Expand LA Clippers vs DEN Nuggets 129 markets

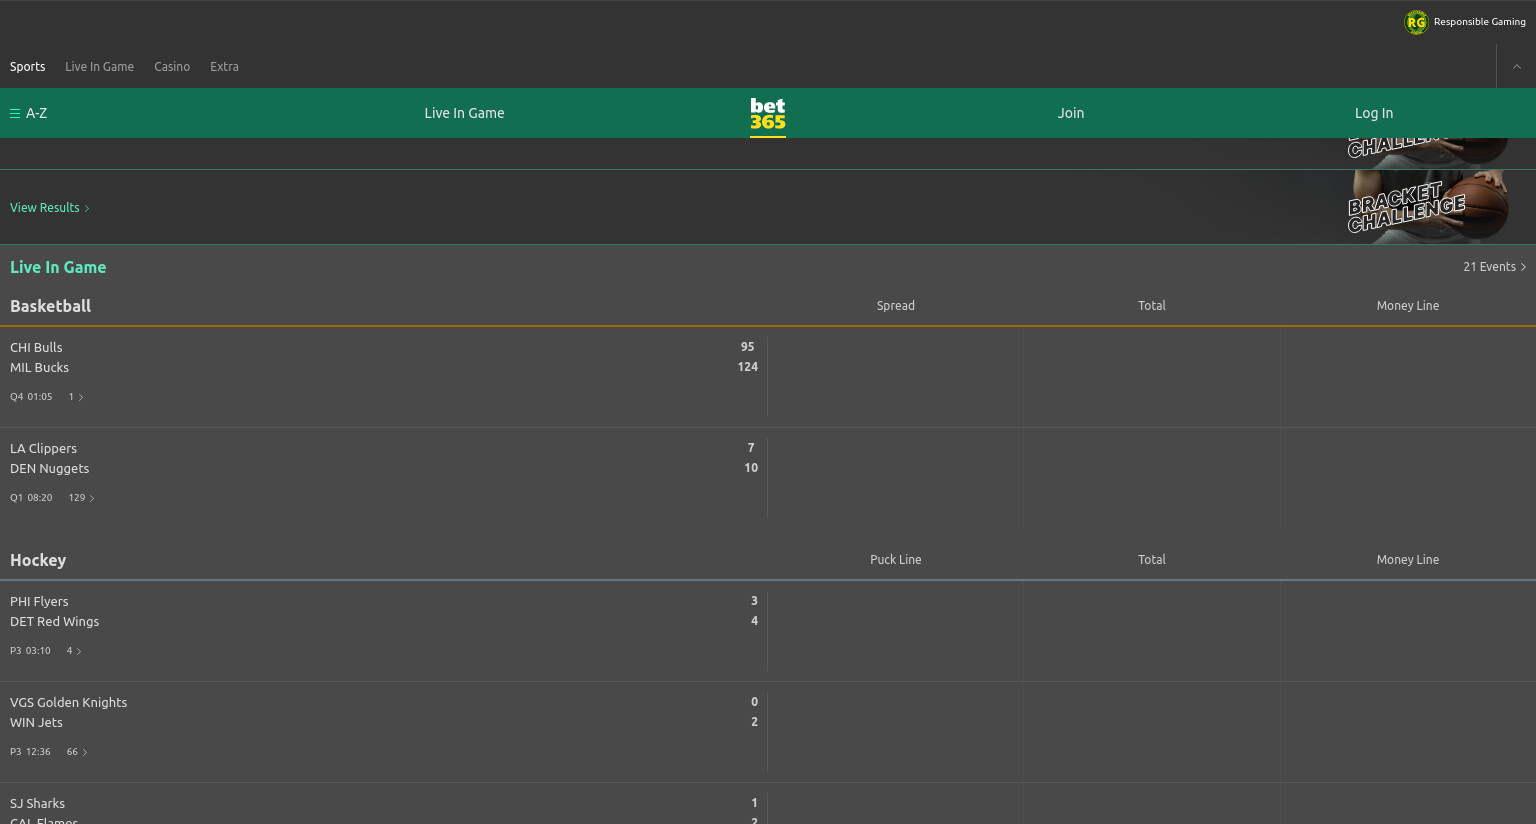coord(82,498)
